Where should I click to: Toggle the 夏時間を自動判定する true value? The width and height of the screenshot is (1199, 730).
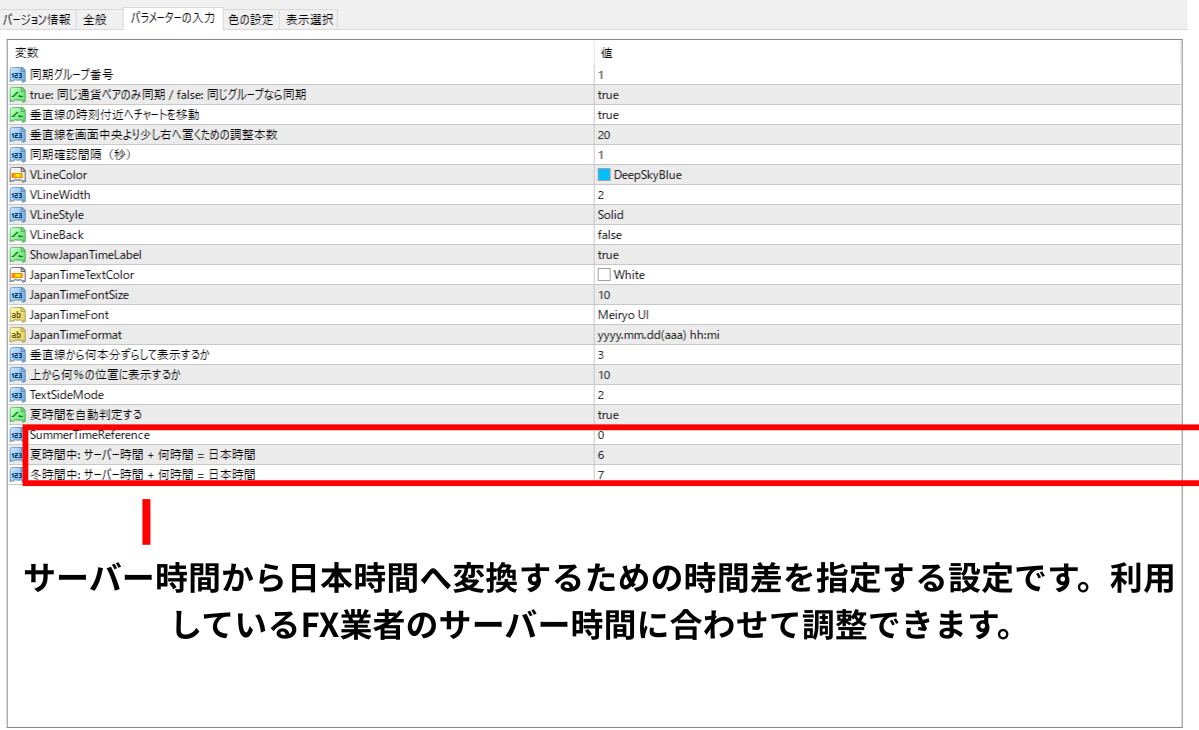click(x=608, y=415)
